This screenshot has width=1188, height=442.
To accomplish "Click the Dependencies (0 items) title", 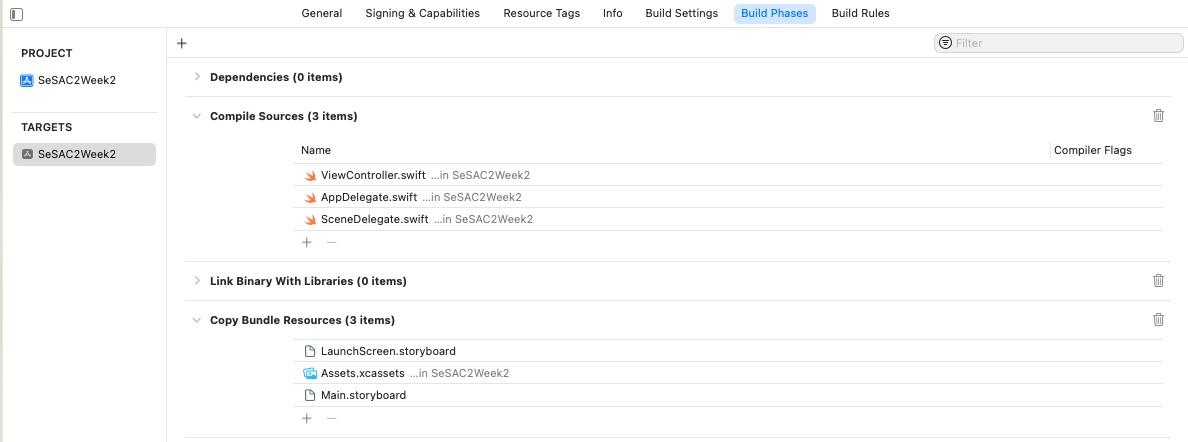I will pyautogui.click(x=276, y=77).
